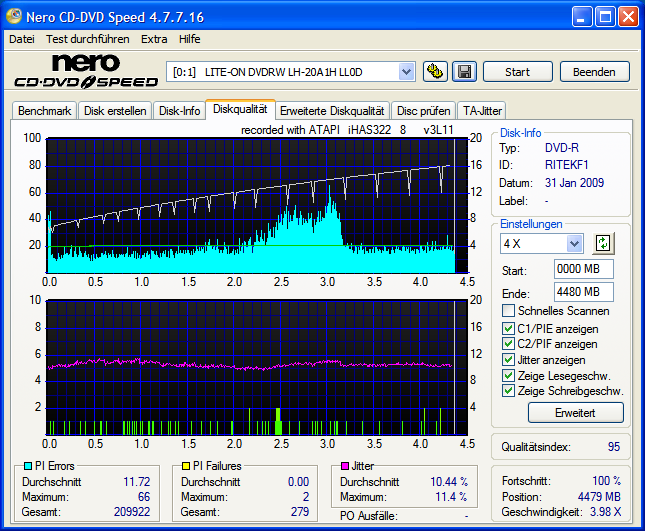645x531 pixels.
Task: Click Jitter Durchschnitt value 10.44 %
Action: (x=449, y=482)
